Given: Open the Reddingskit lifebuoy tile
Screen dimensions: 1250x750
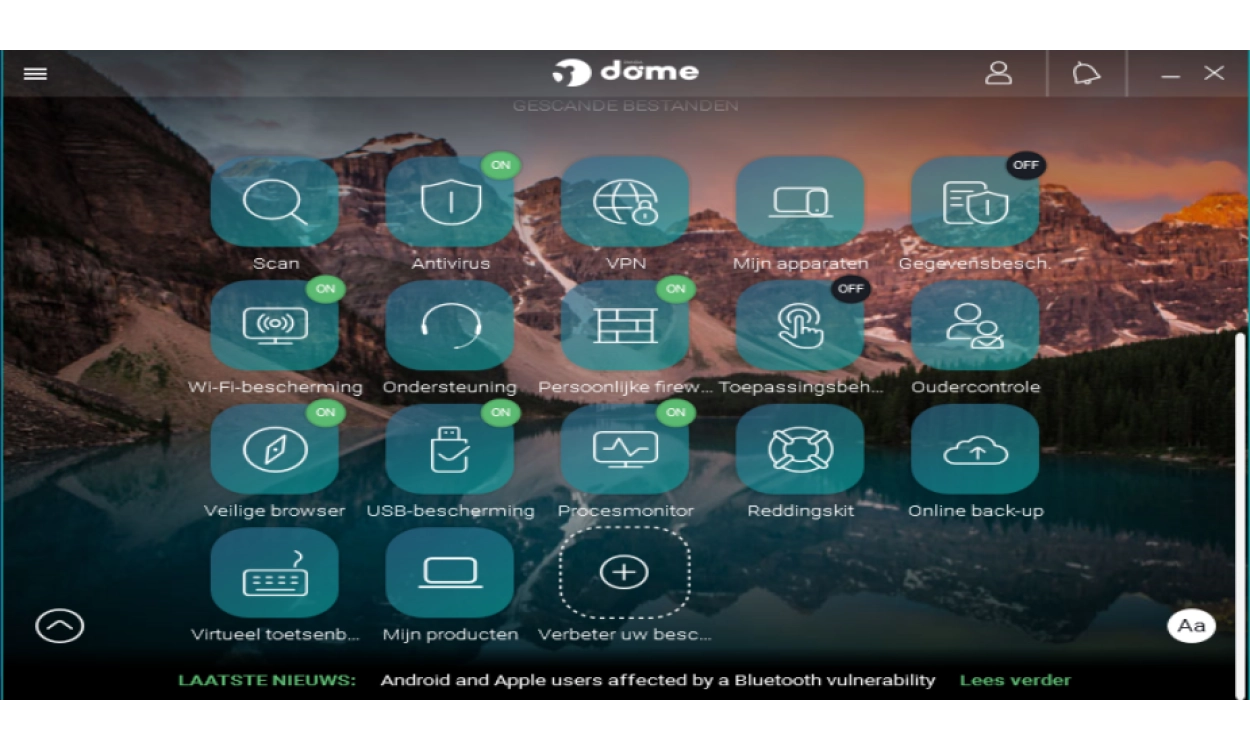Looking at the screenshot, I should point(800,450).
